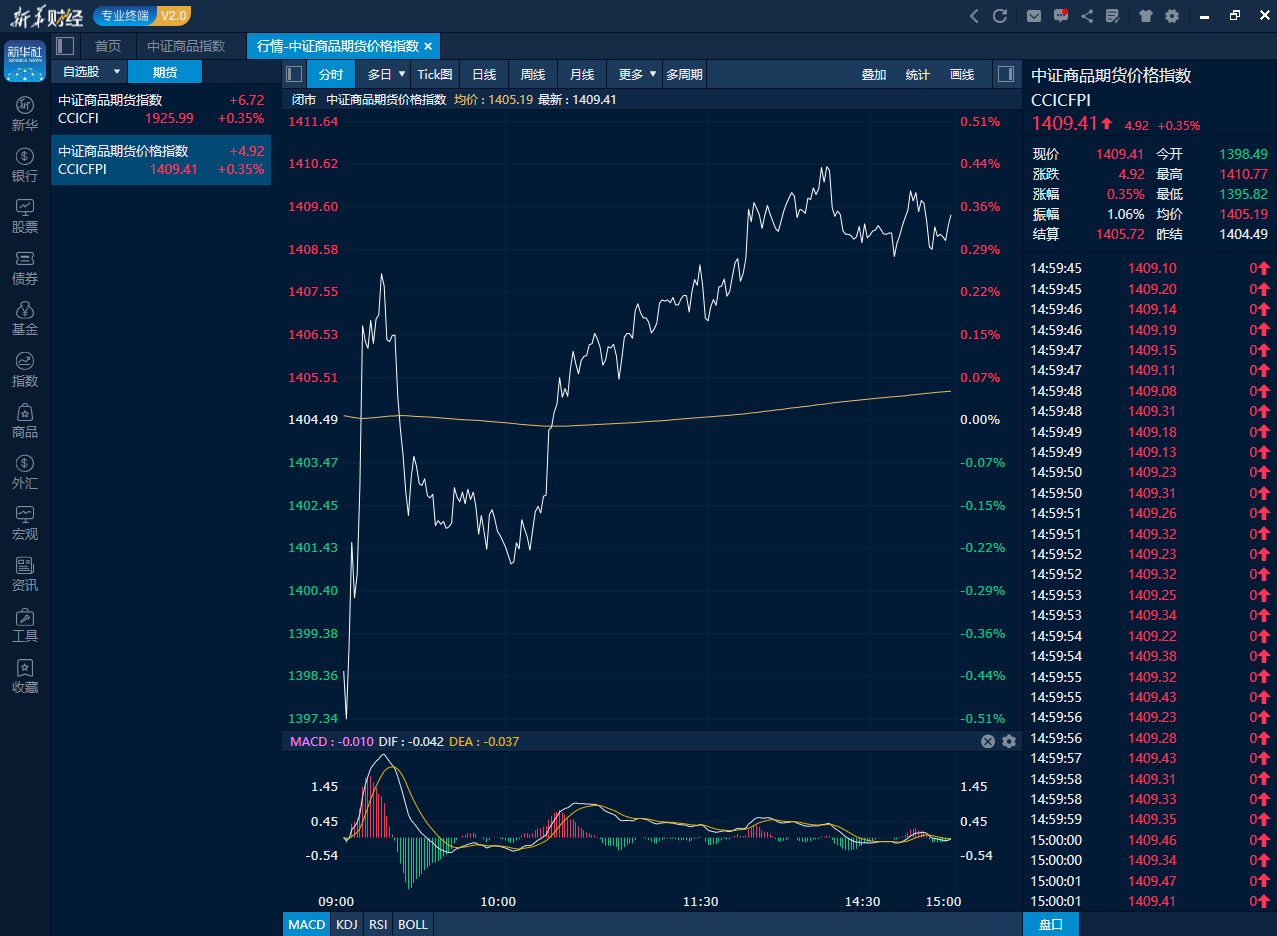The height and width of the screenshot is (936, 1277).
Task: Toggle the watchlist panel beside 分时
Action: pyautogui.click(x=294, y=74)
